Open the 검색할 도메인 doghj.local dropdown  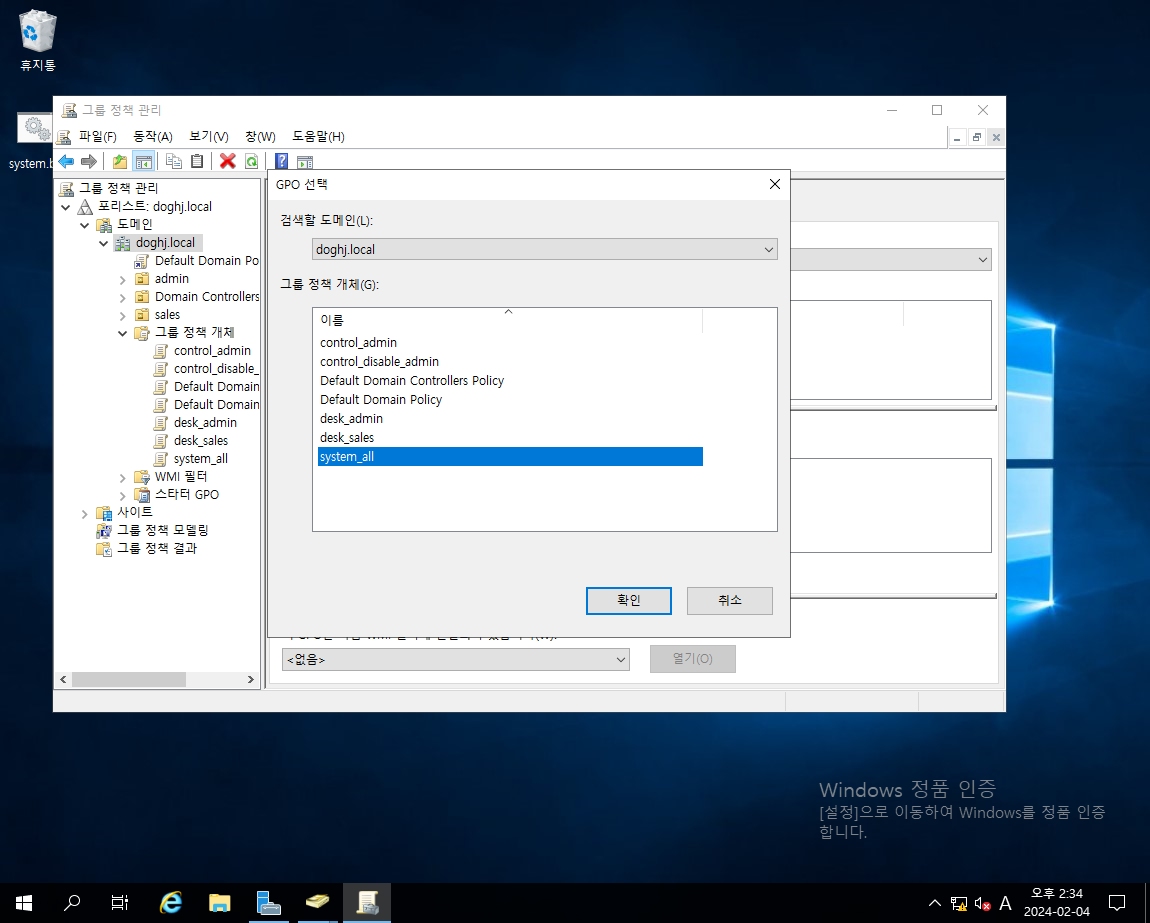(544, 249)
